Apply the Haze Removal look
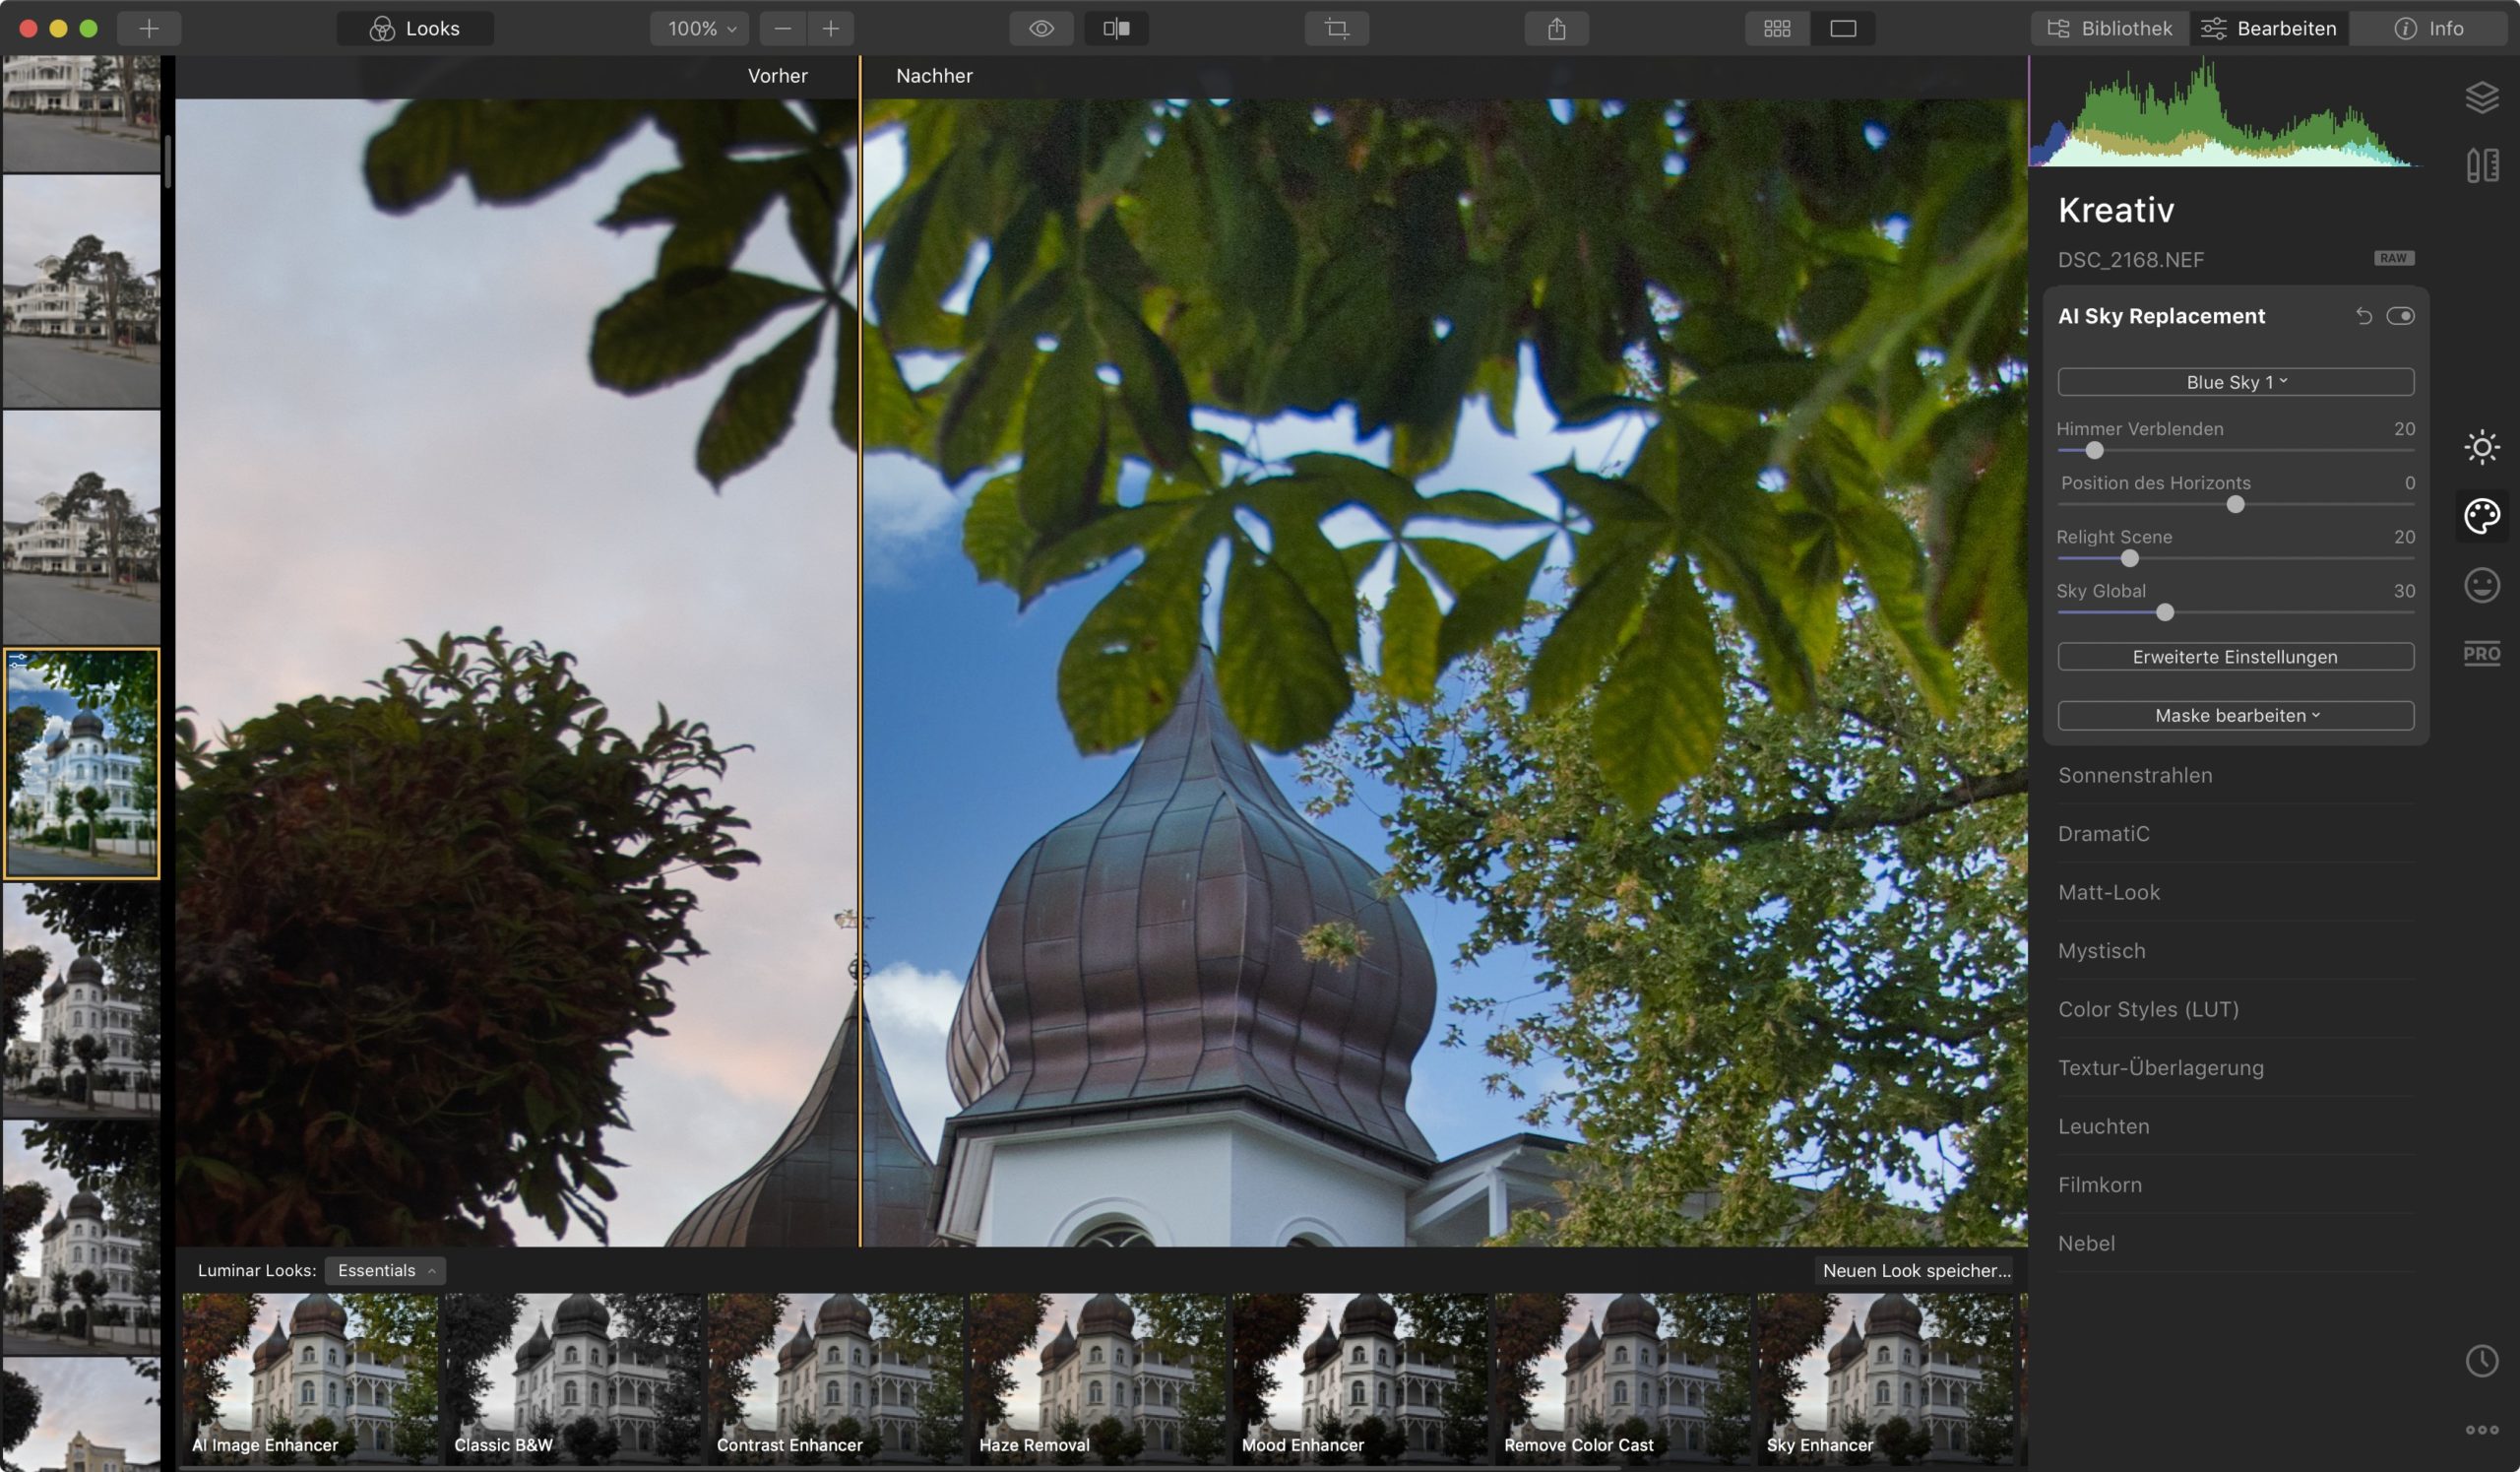The width and height of the screenshot is (2520, 1472). tap(1098, 1379)
